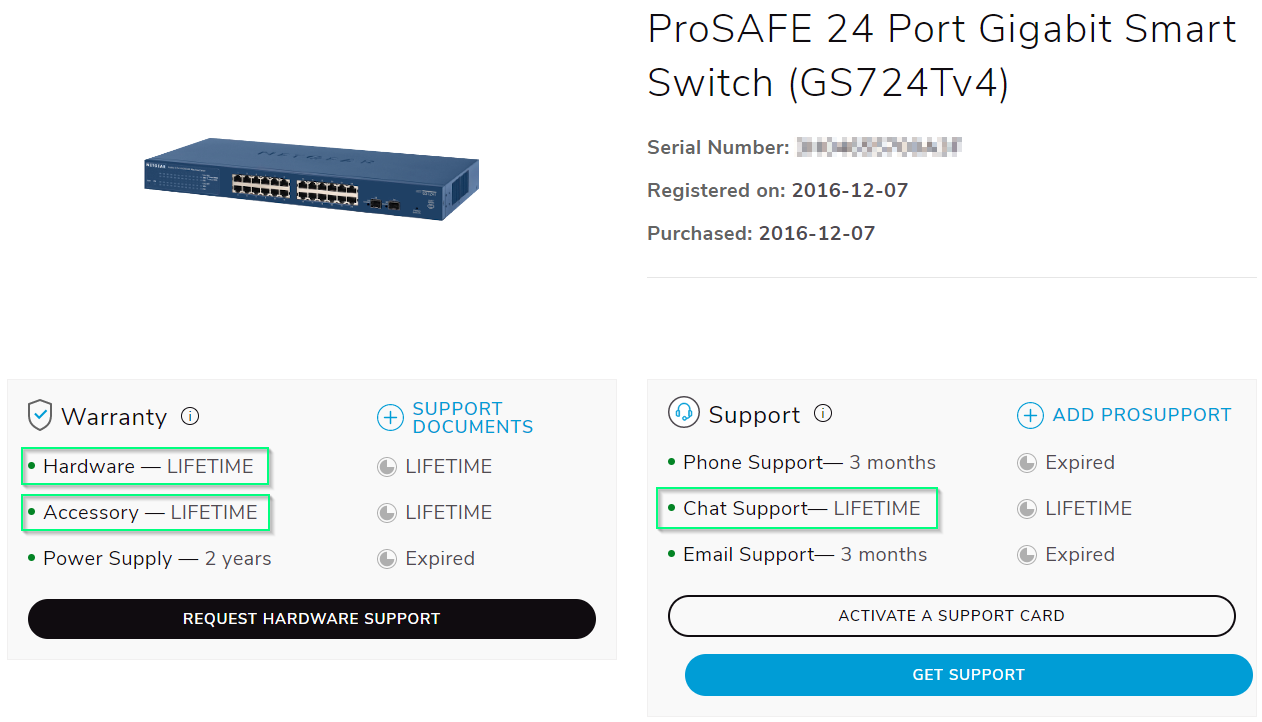Viewport: 1262px width, 722px height.
Task: Select the Hardware — LIFETIME warranty entry
Action: pyautogui.click(x=147, y=466)
